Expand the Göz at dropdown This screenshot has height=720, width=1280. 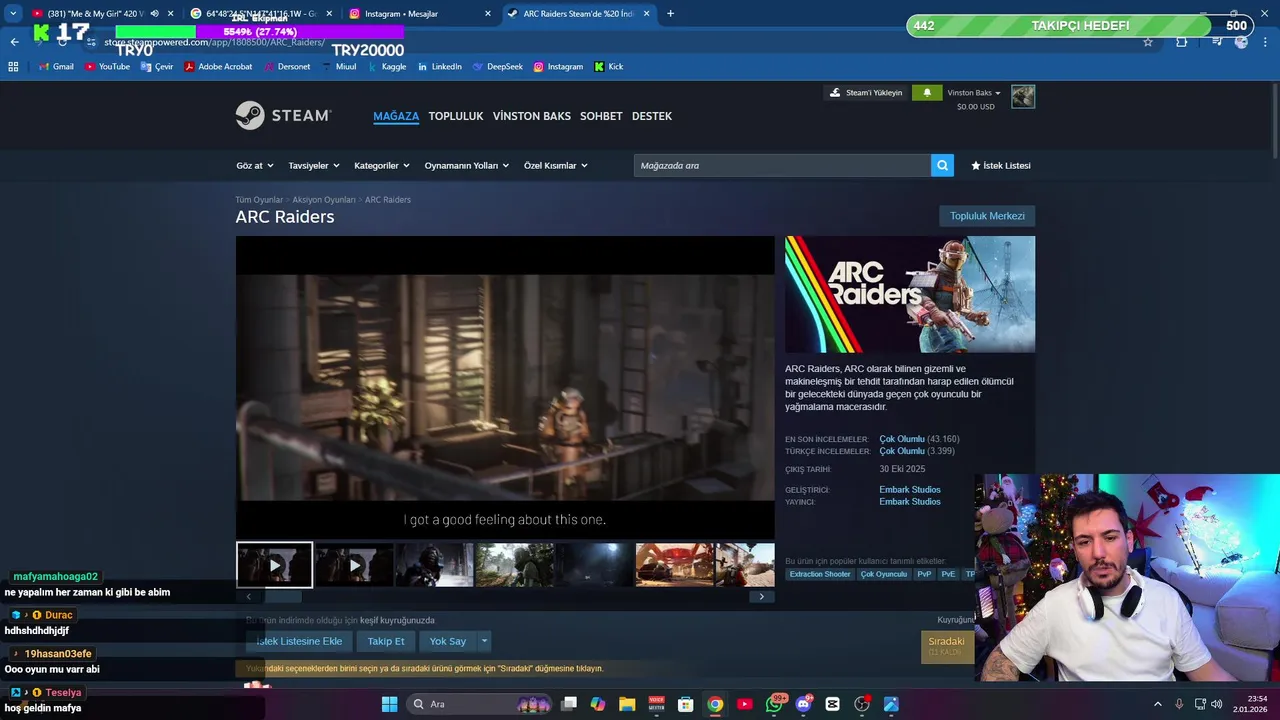pos(254,166)
